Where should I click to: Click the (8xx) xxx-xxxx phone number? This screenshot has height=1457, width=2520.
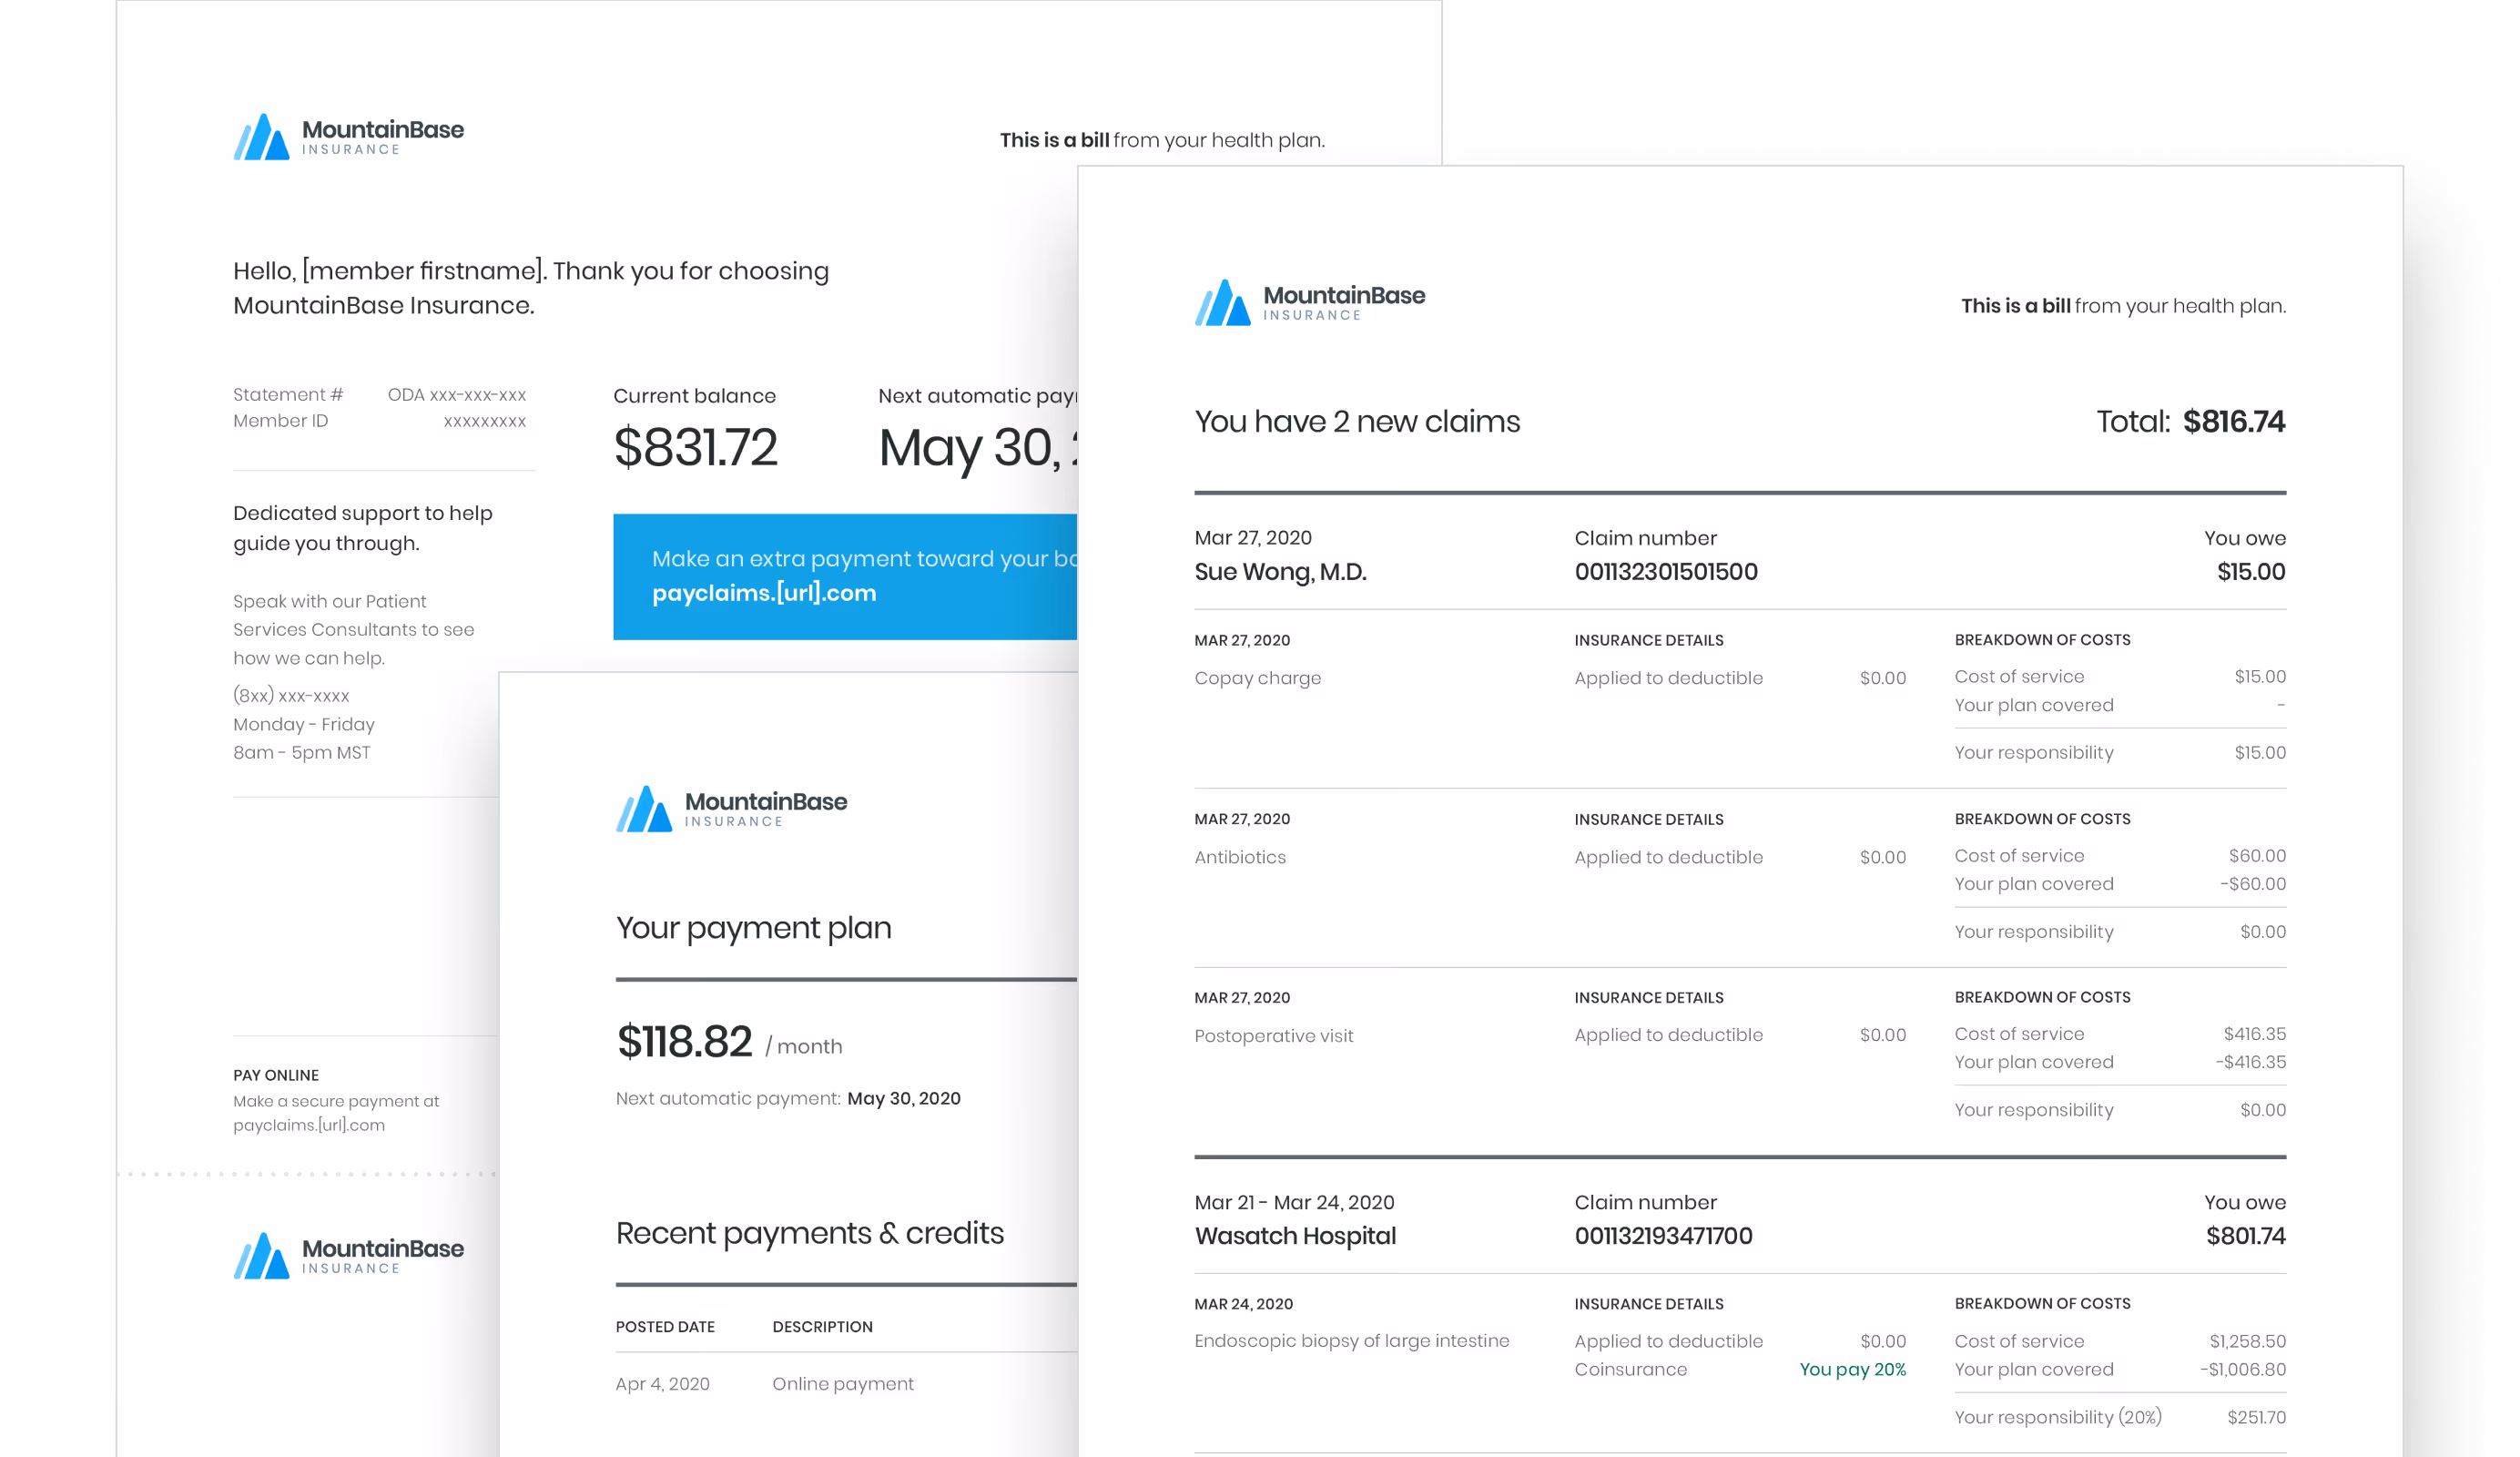291,696
